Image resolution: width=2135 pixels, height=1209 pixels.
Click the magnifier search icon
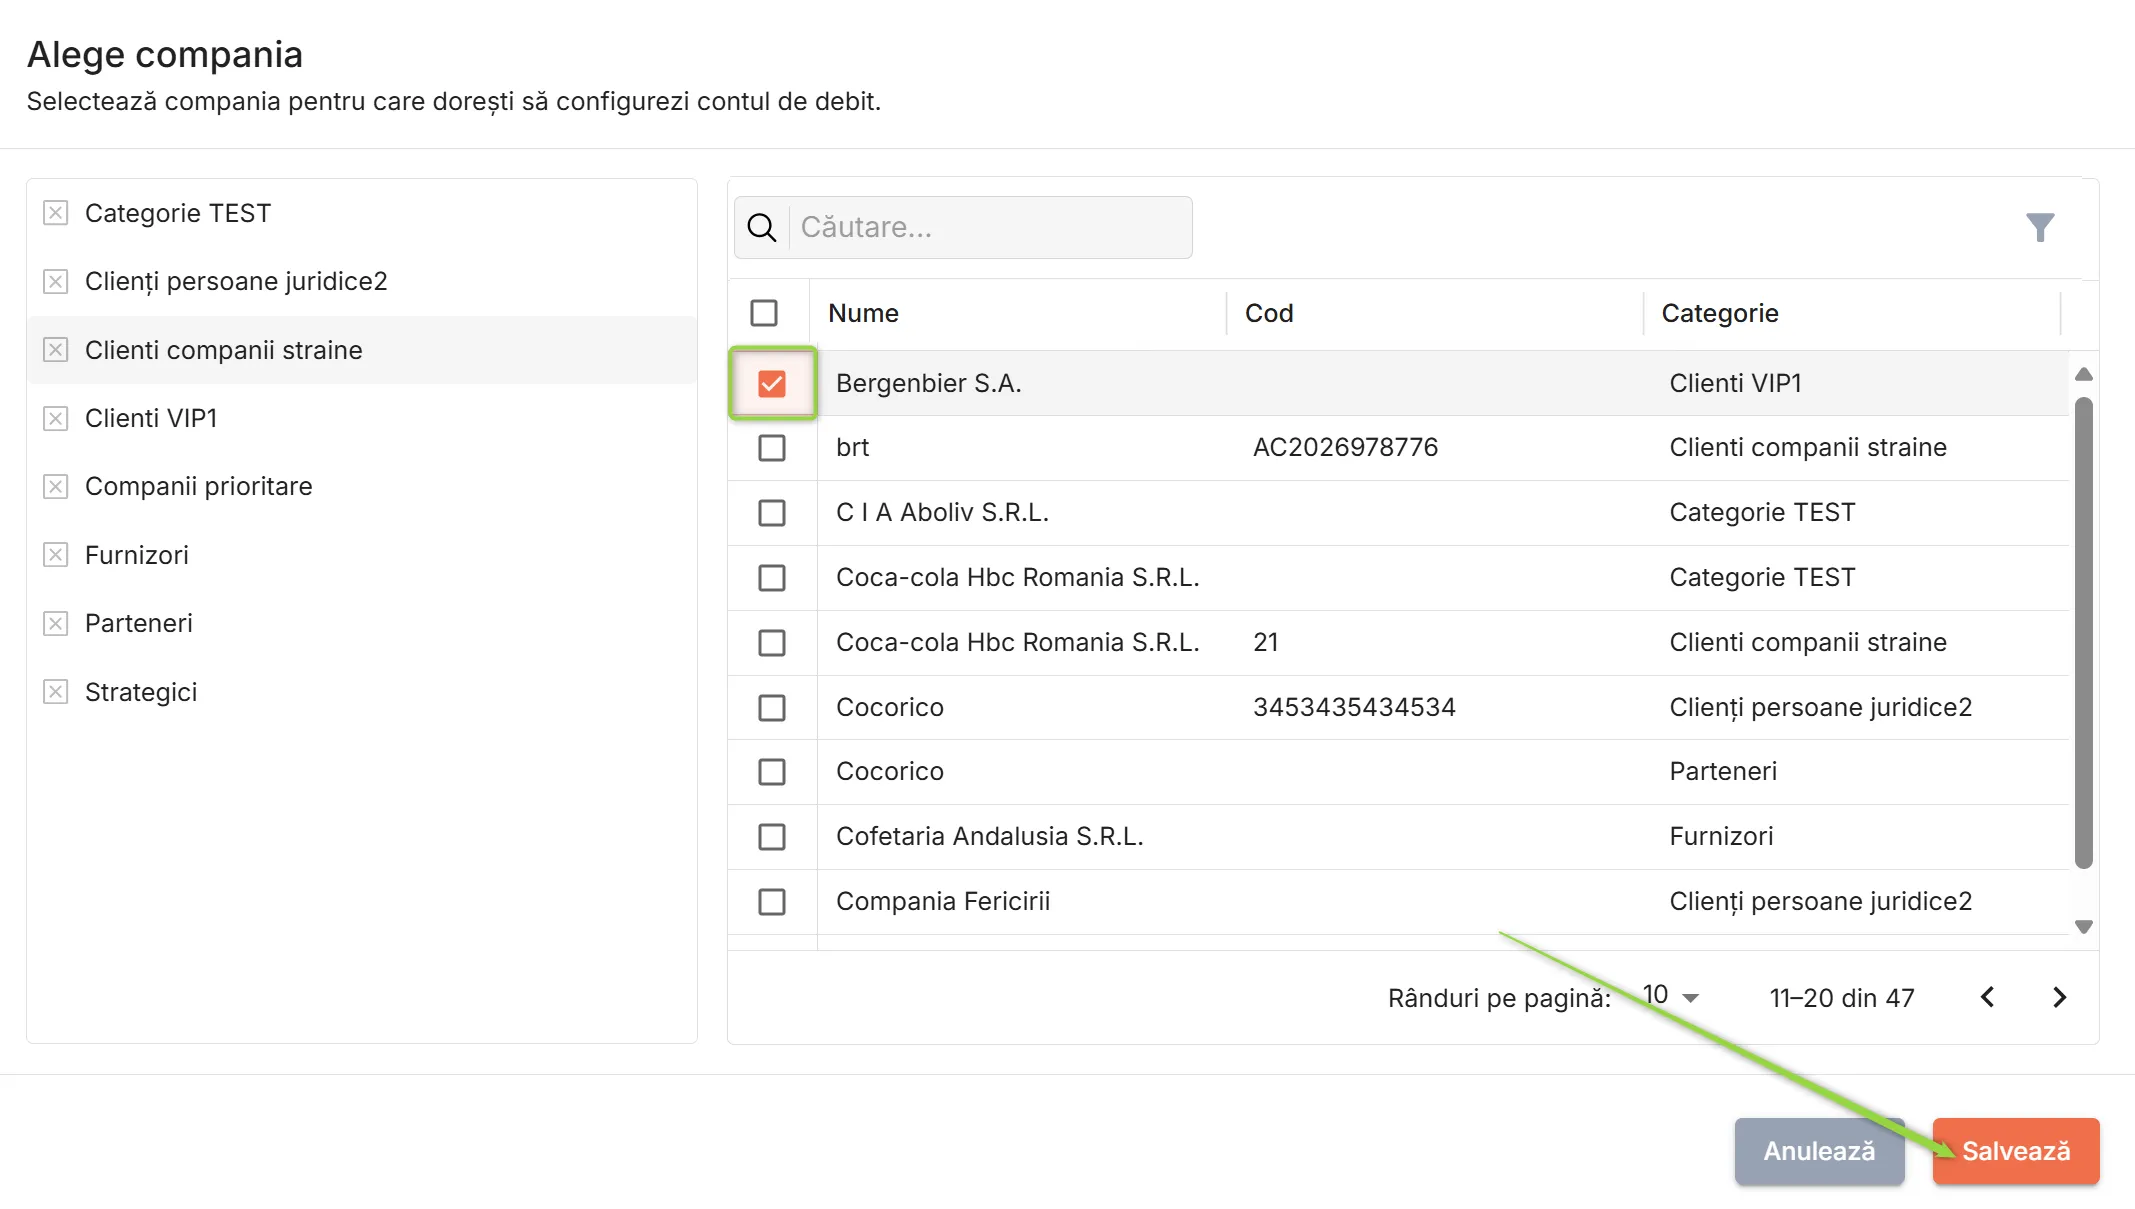762,228
